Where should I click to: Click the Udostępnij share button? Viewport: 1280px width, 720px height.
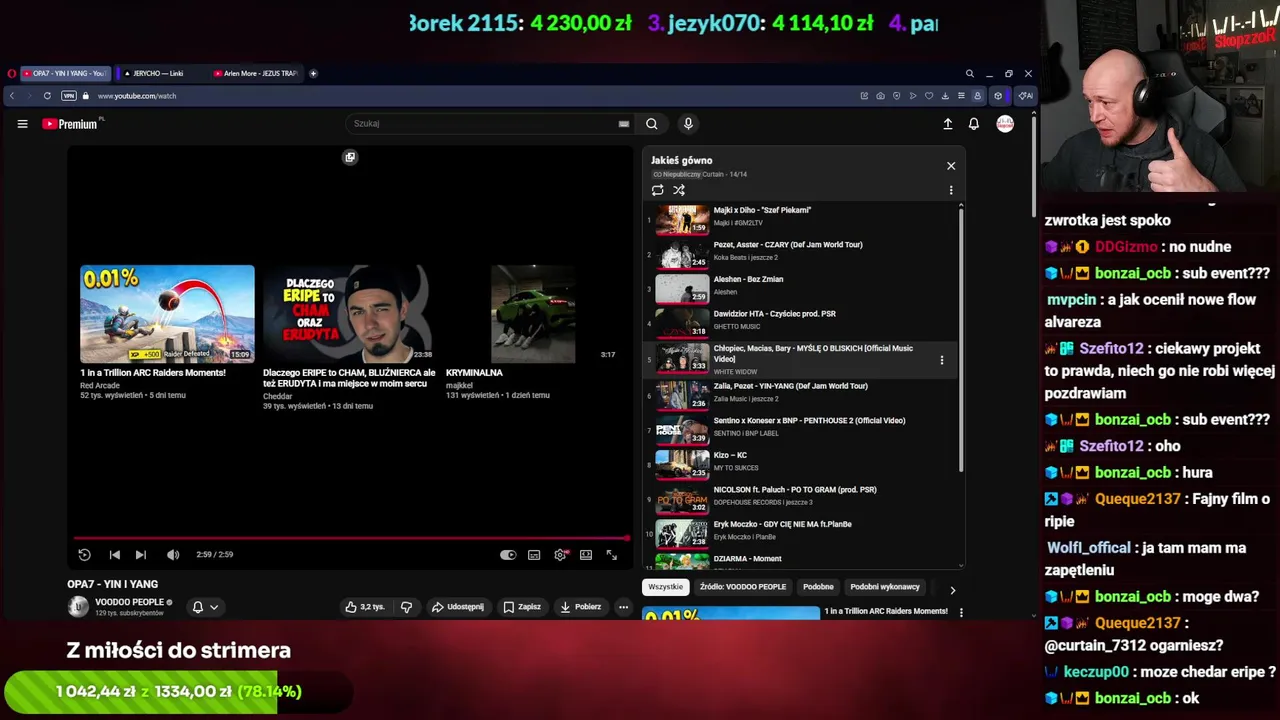[x=458, y=607]
